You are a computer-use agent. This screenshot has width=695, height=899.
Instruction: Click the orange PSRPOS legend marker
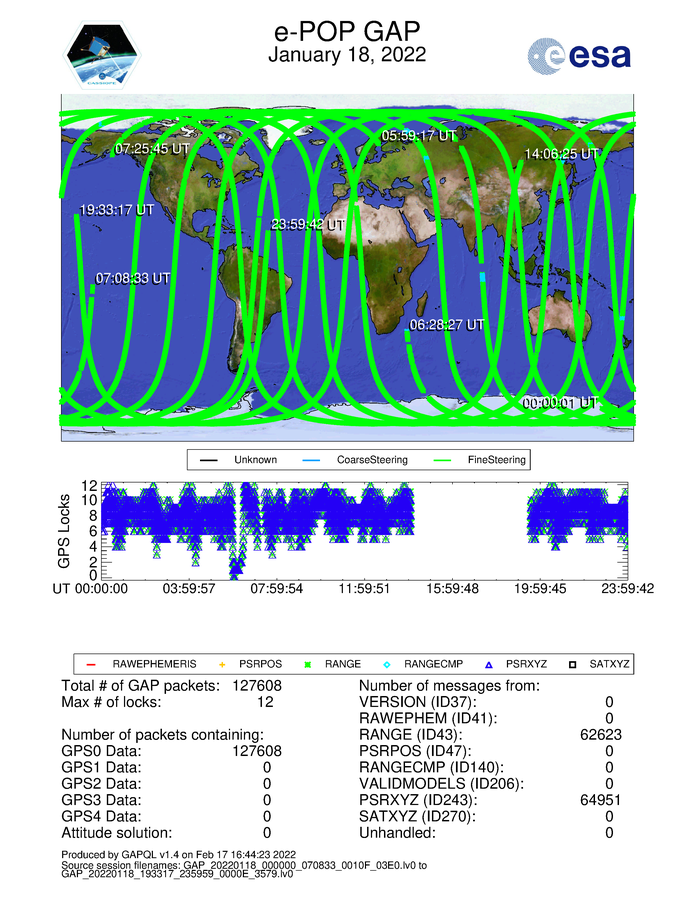click(223, 664)
